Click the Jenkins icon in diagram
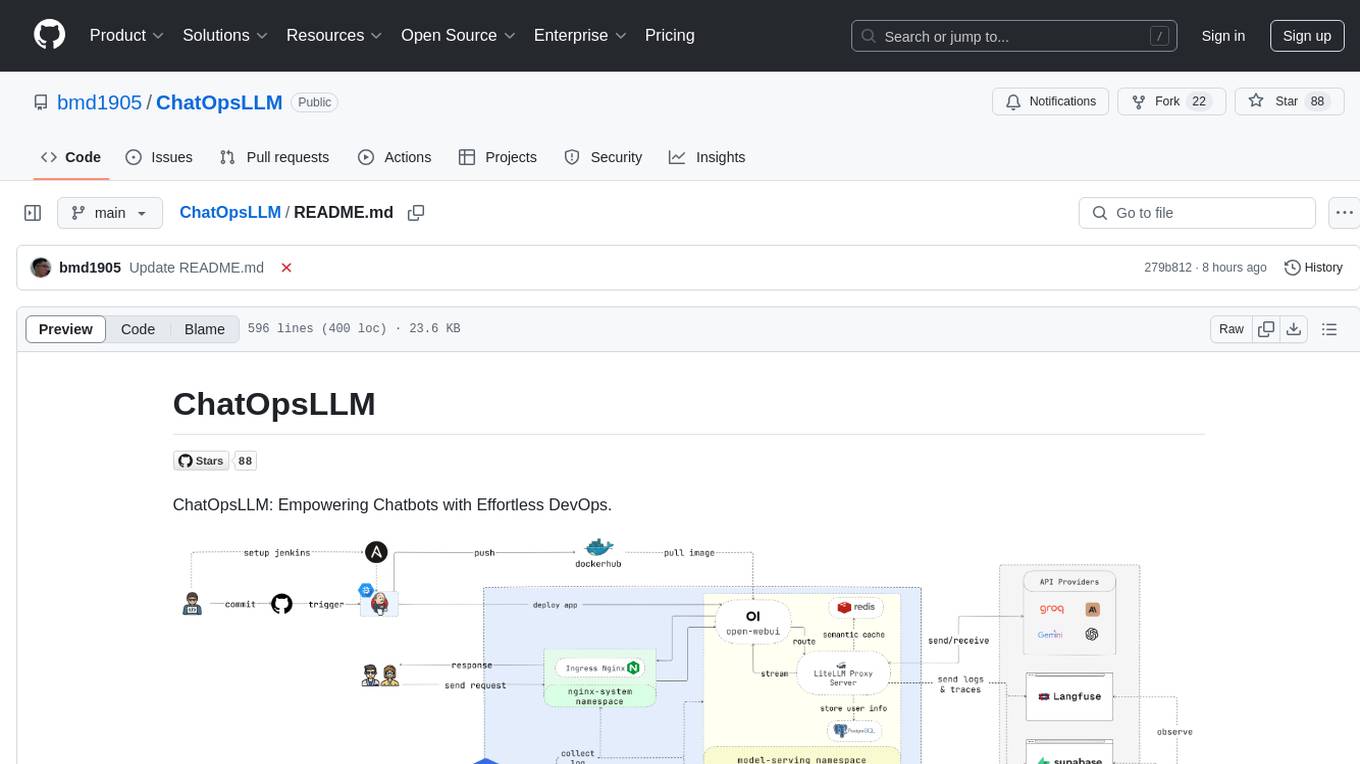1360x764 pixels. tap(380, 603)
